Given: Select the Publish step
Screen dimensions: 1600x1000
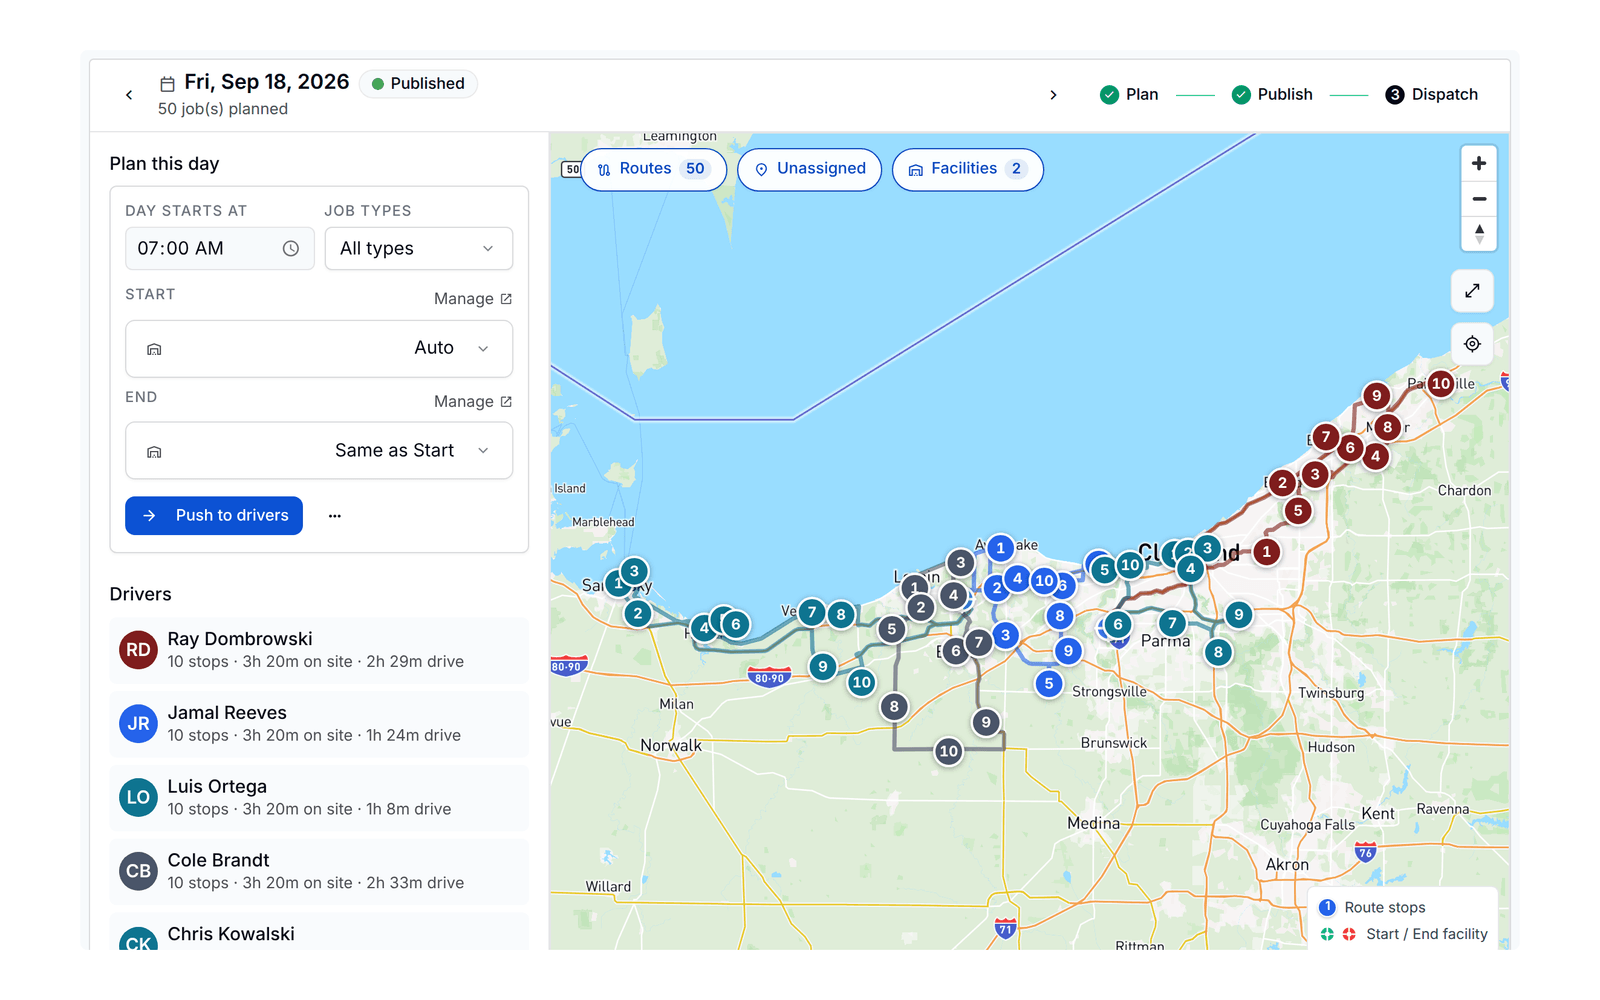Looking at the screenshot, I should click(x=1272, y=95).
